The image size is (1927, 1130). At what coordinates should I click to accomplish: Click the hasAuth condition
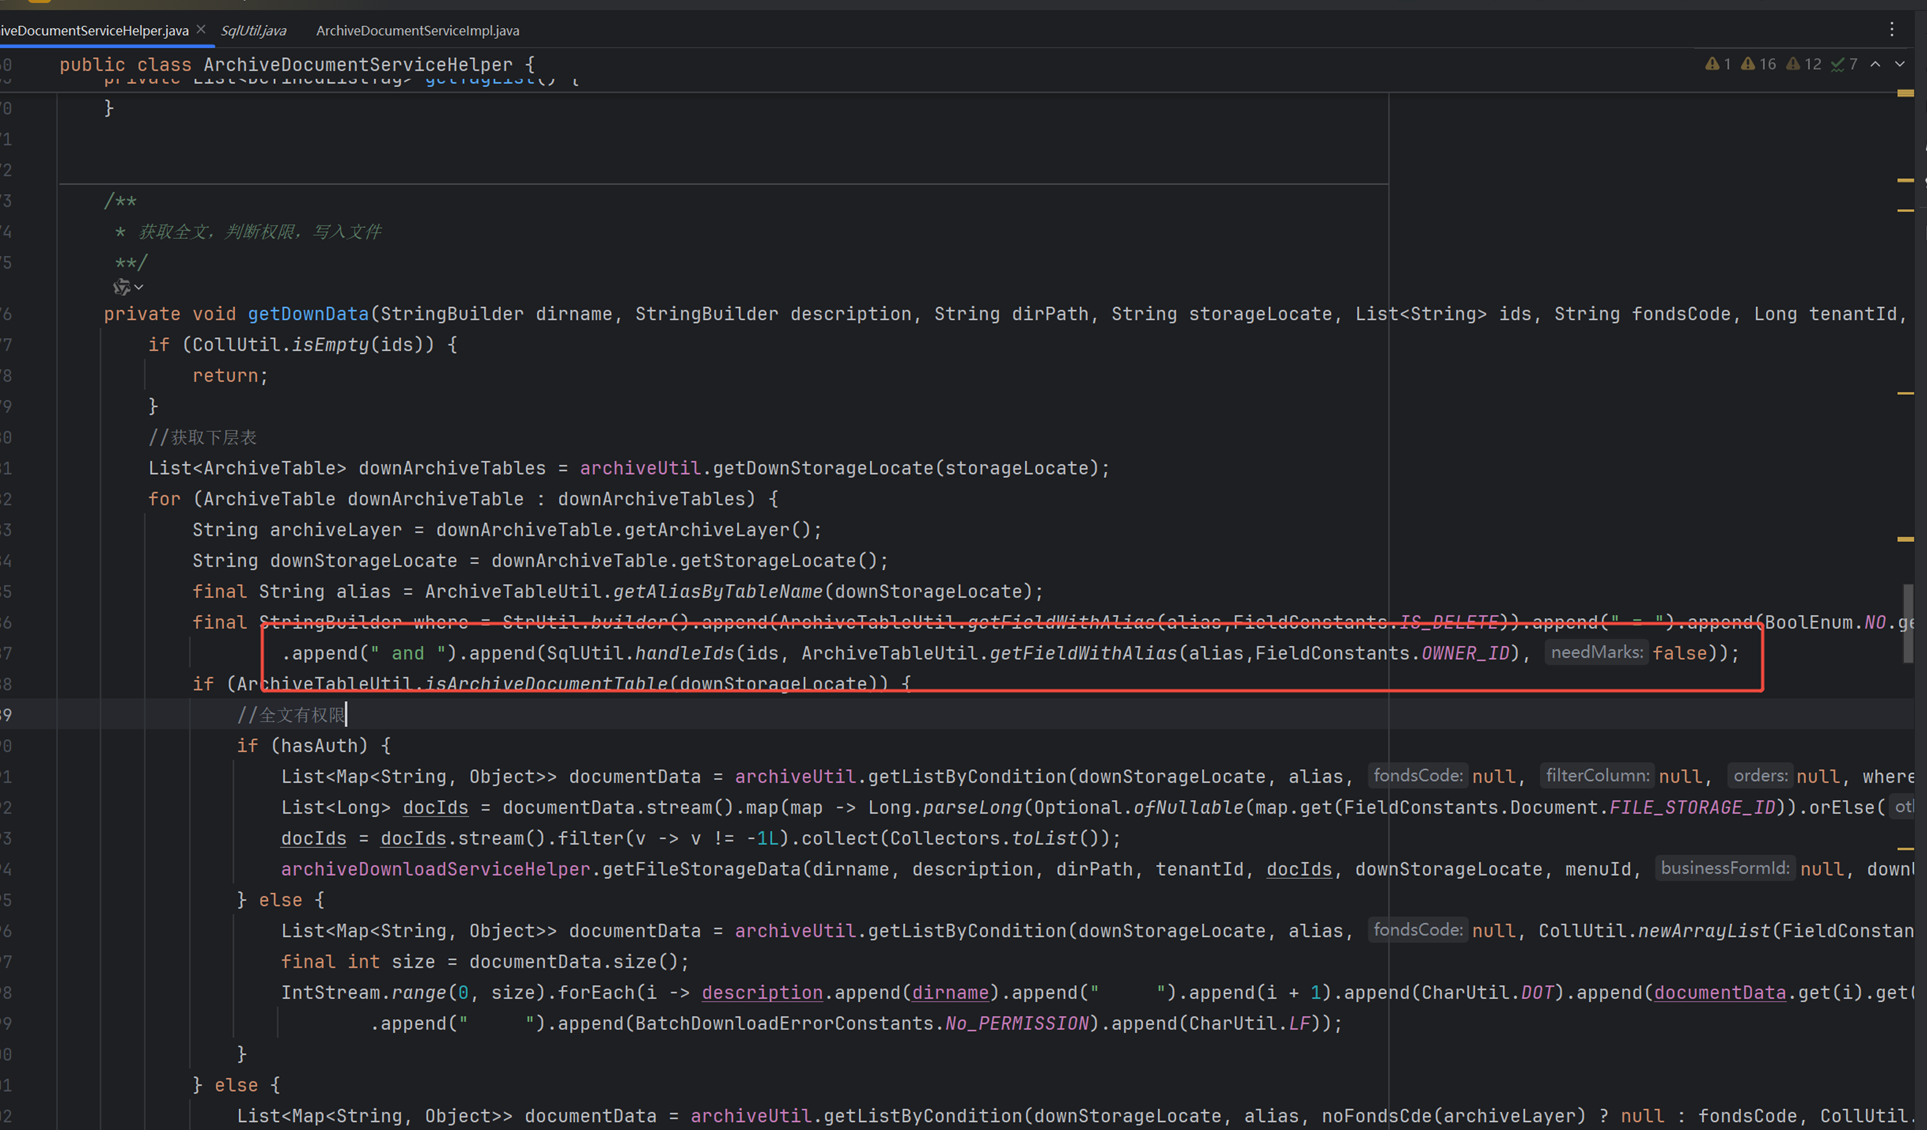pyautogui.click(x=319, y=745)
